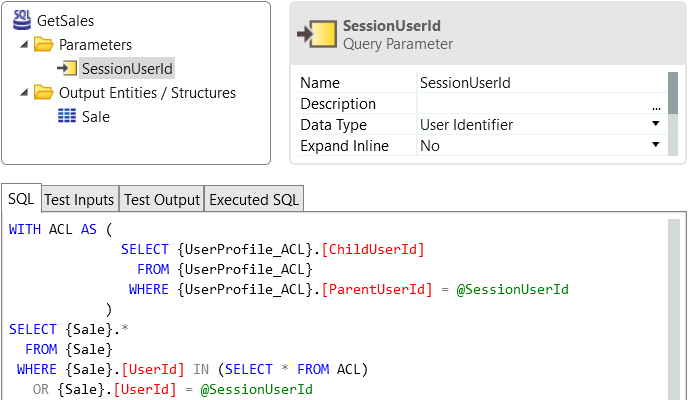688x400 pixels.
Task: Click the SessionUserId input parameter icon in tree
Action: point(67,68)
